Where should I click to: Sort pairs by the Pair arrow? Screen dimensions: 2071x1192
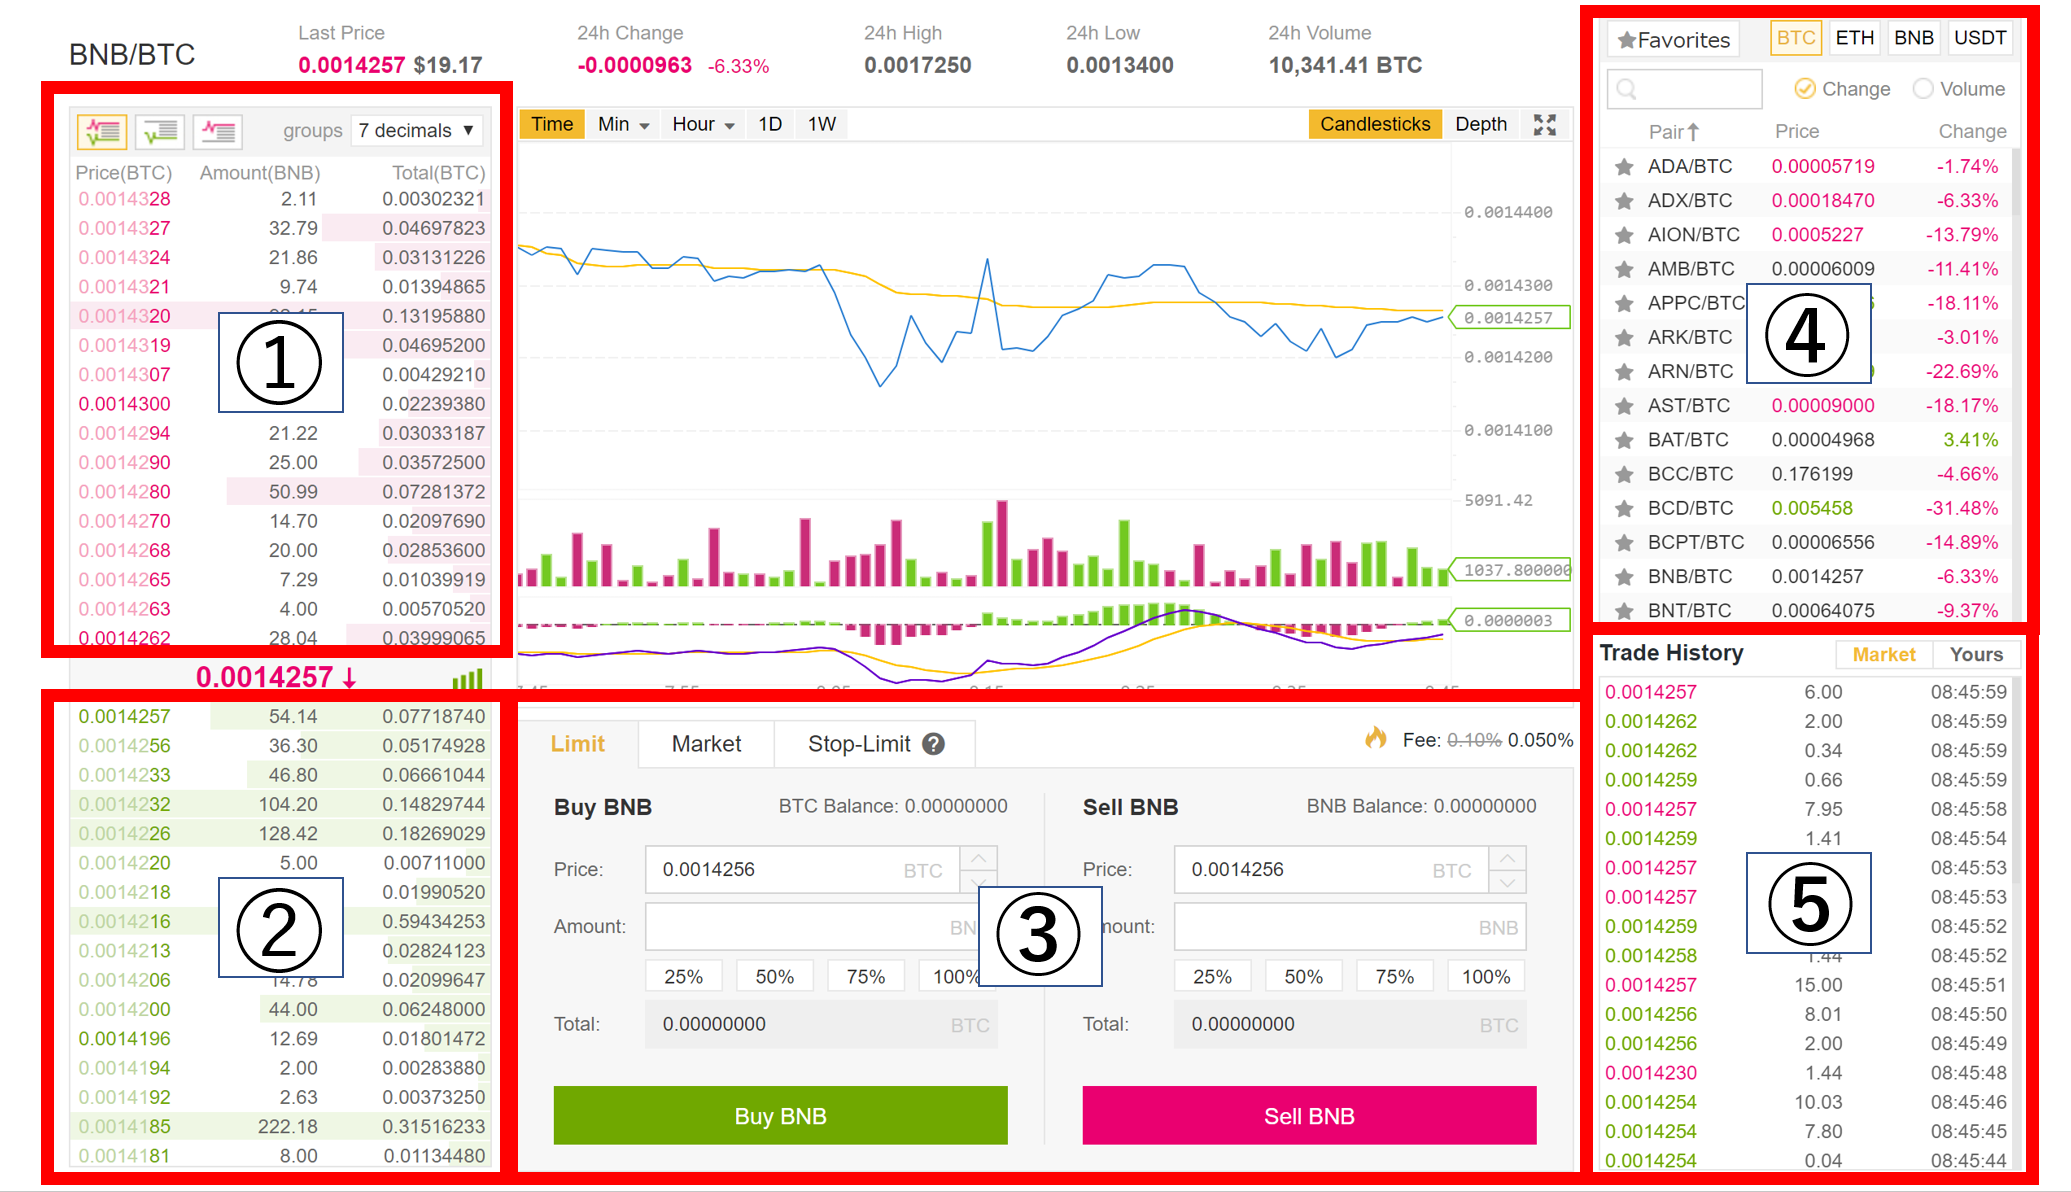[1693, 132]
